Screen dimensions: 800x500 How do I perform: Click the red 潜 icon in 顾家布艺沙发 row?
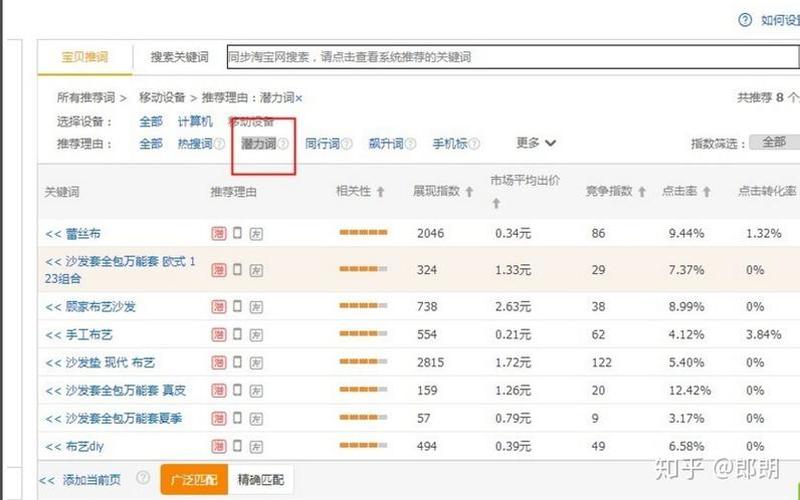[219, 306]
